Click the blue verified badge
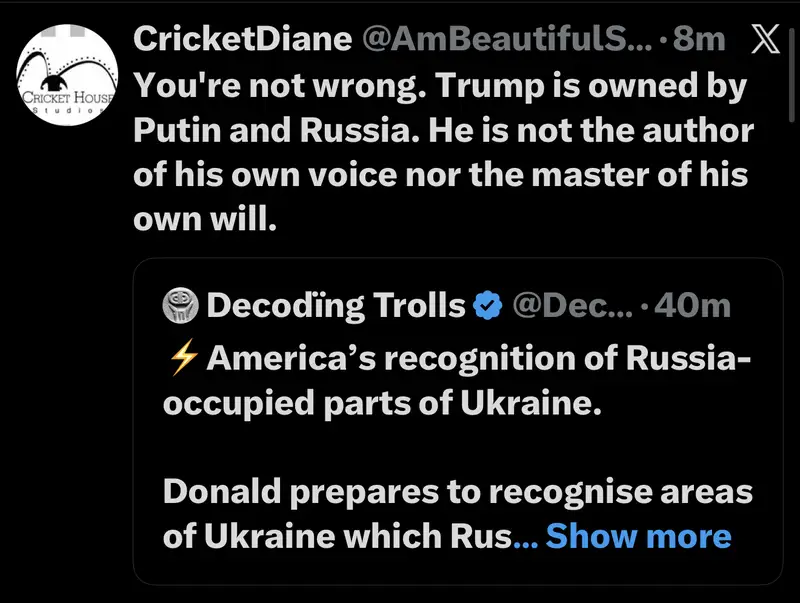This screenshot has height=603, width=800. (x=486, y=306)
